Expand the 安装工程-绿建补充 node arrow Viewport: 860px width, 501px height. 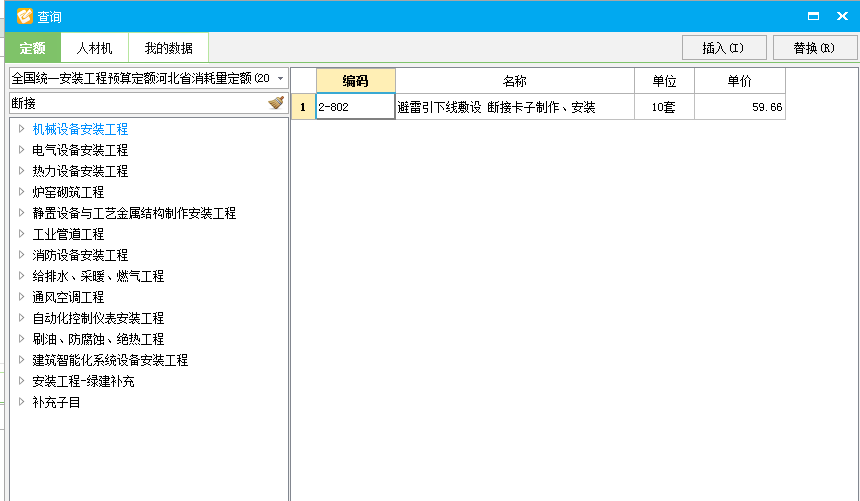coord(21,381)
